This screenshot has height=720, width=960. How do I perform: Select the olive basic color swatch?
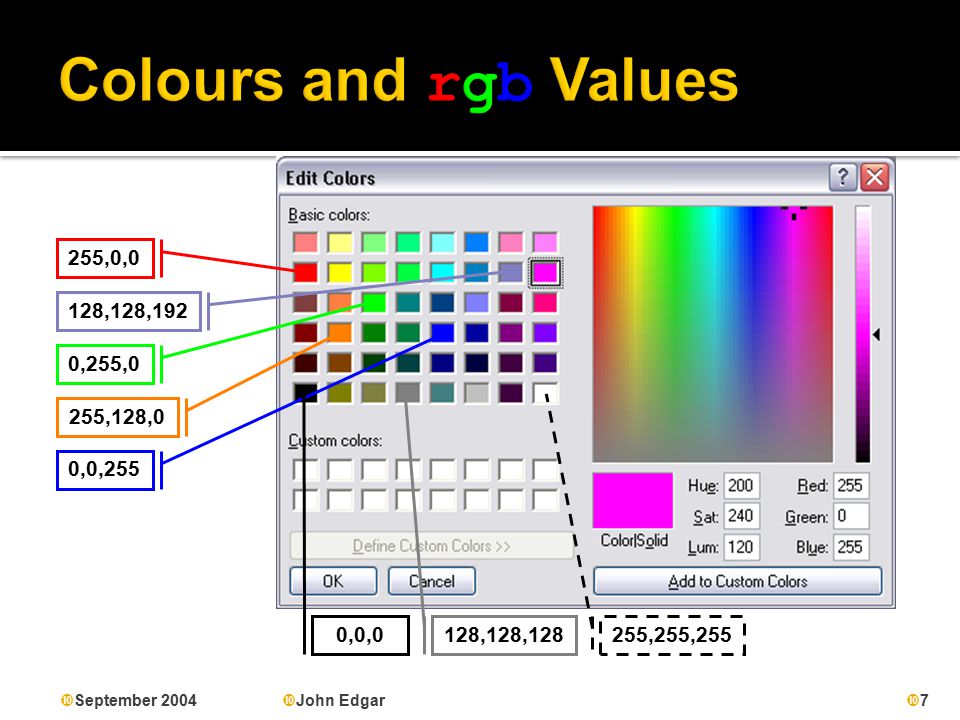(340, 392)
